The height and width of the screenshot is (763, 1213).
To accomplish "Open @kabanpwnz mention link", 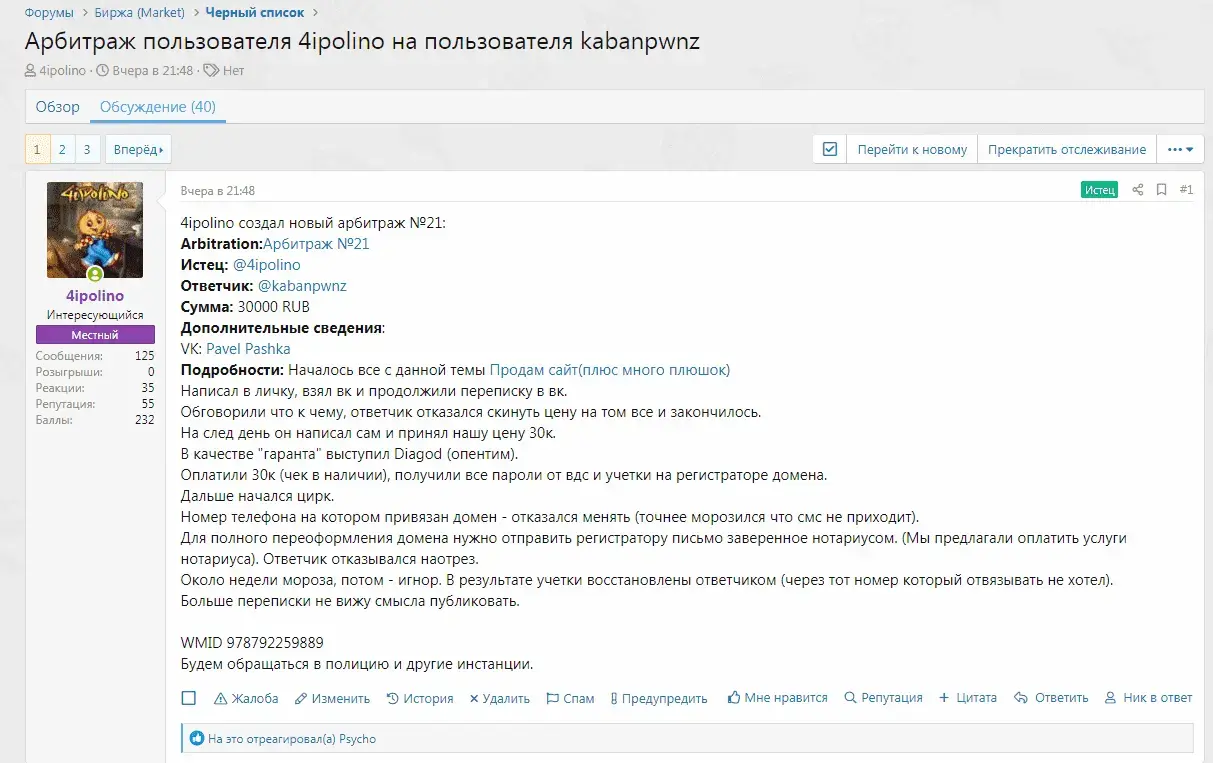I will click(x=302, y=286).
